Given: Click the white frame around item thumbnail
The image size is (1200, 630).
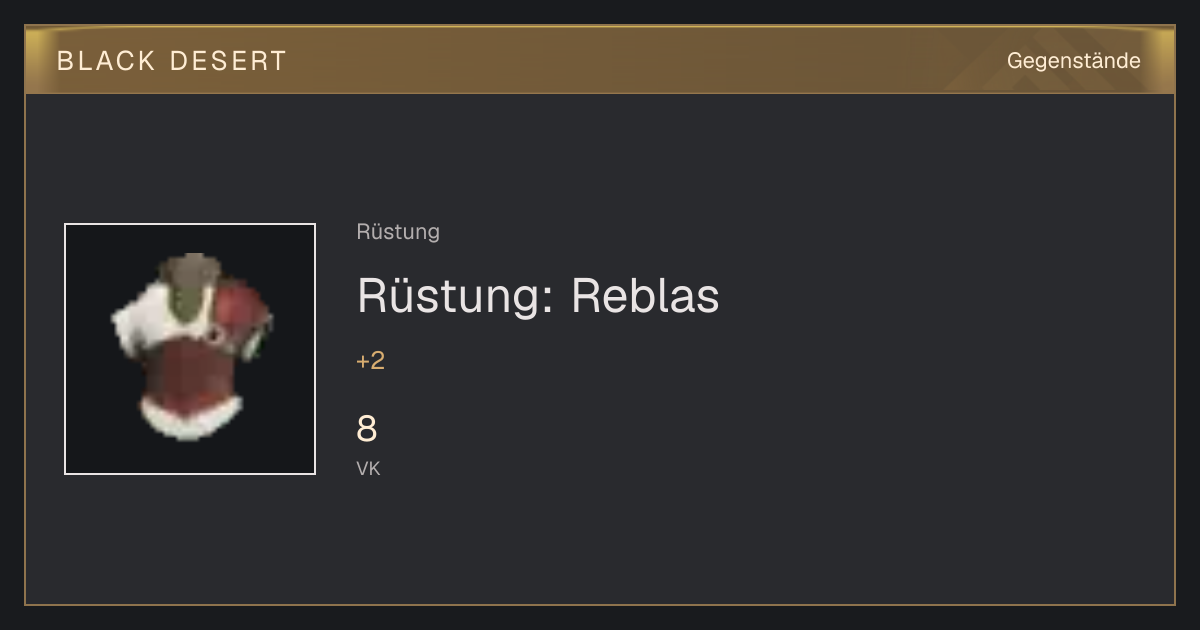Looking at the screenshot, I should click(x=190, y=224).
